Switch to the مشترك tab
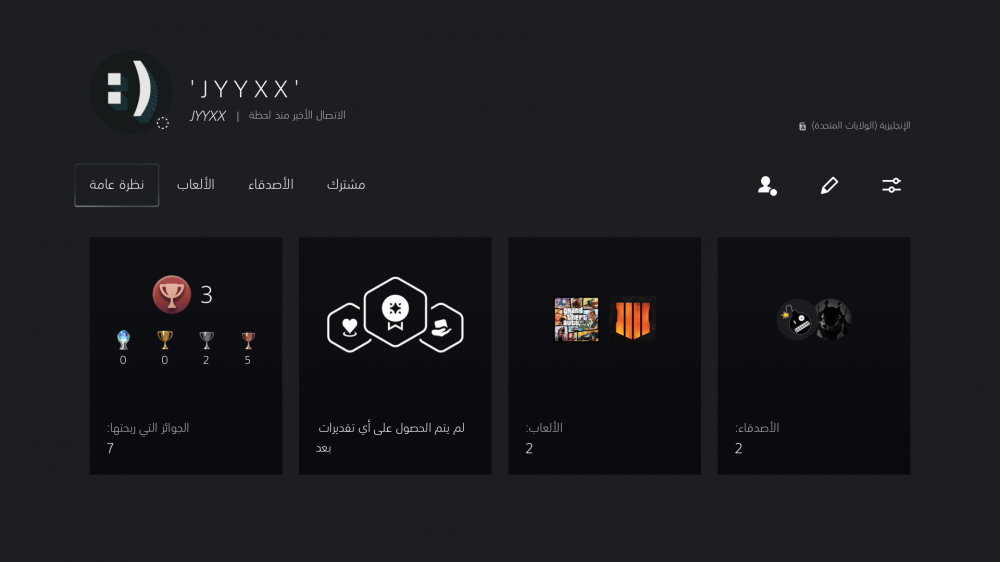This screenshot has width=1000, height=562. [346, 185]
